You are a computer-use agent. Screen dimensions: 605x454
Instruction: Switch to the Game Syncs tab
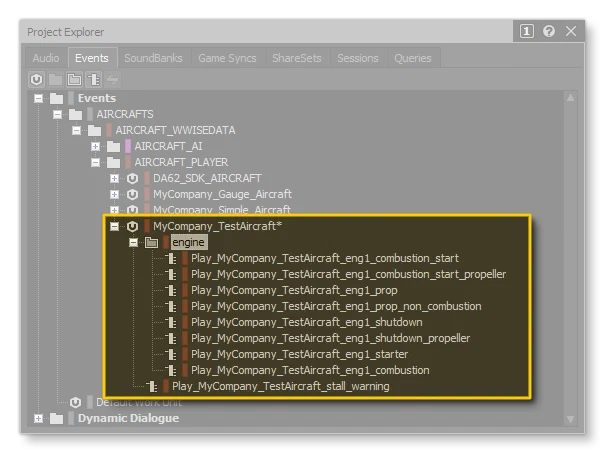point(227,58)
